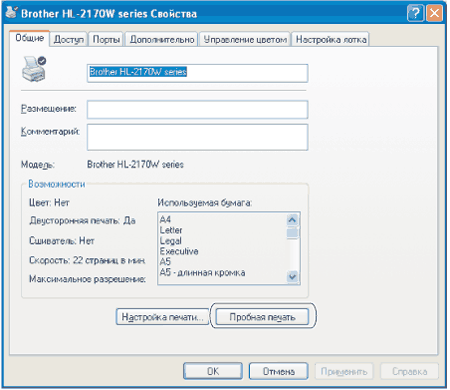Click the Модель value Brother HL-2170W series
Image resolution: width=450 pixels, height=390 pixels.
pos(135,164)
